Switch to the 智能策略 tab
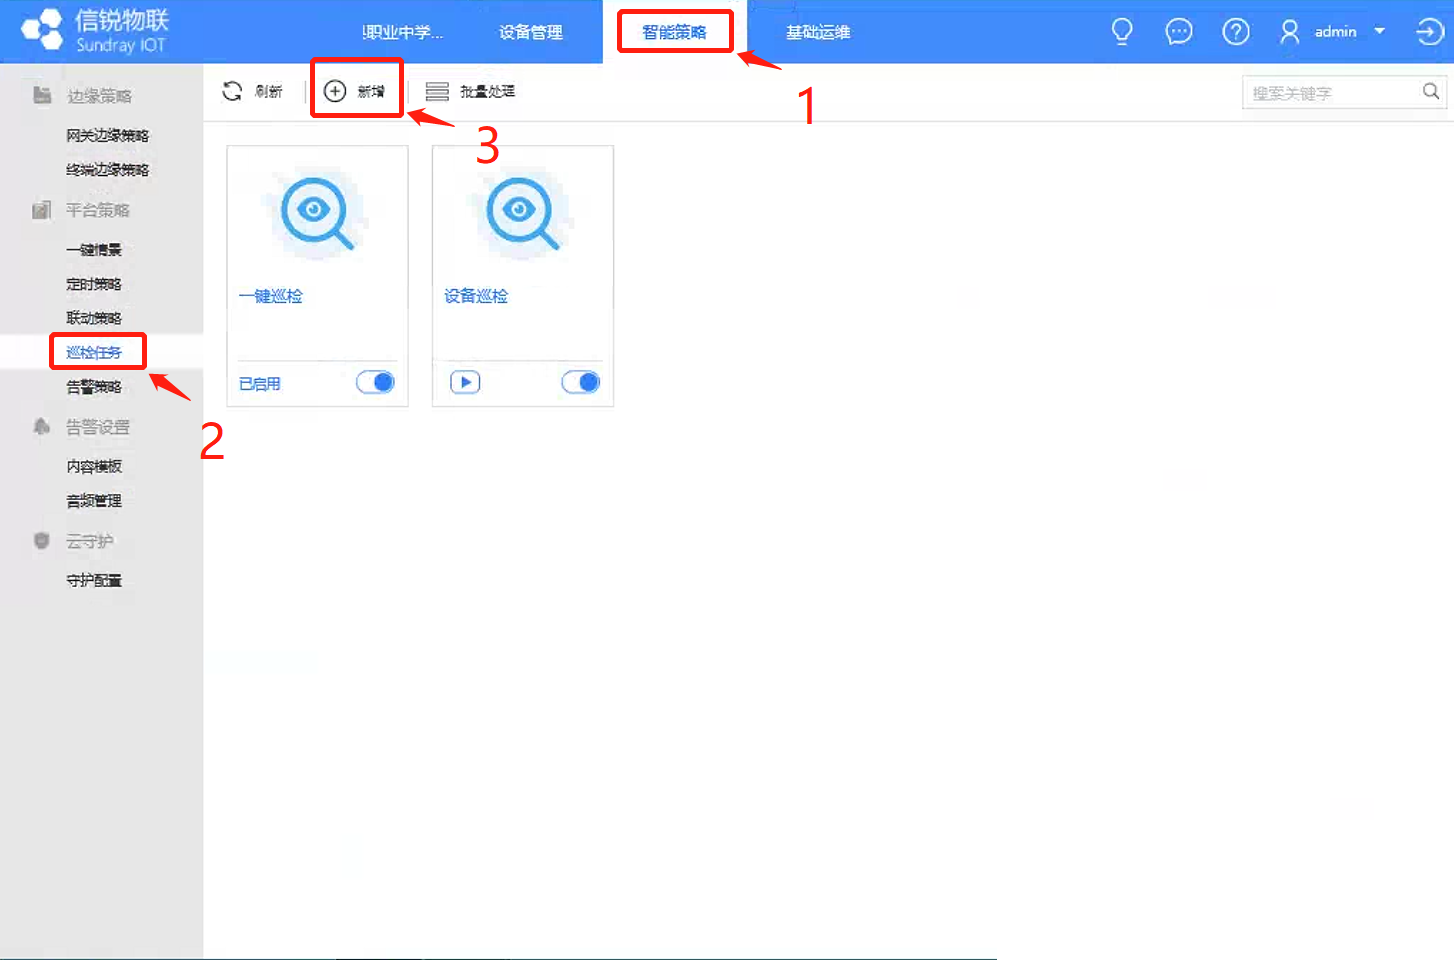The height and width of the screenshot is (960, 1454). 674,32
